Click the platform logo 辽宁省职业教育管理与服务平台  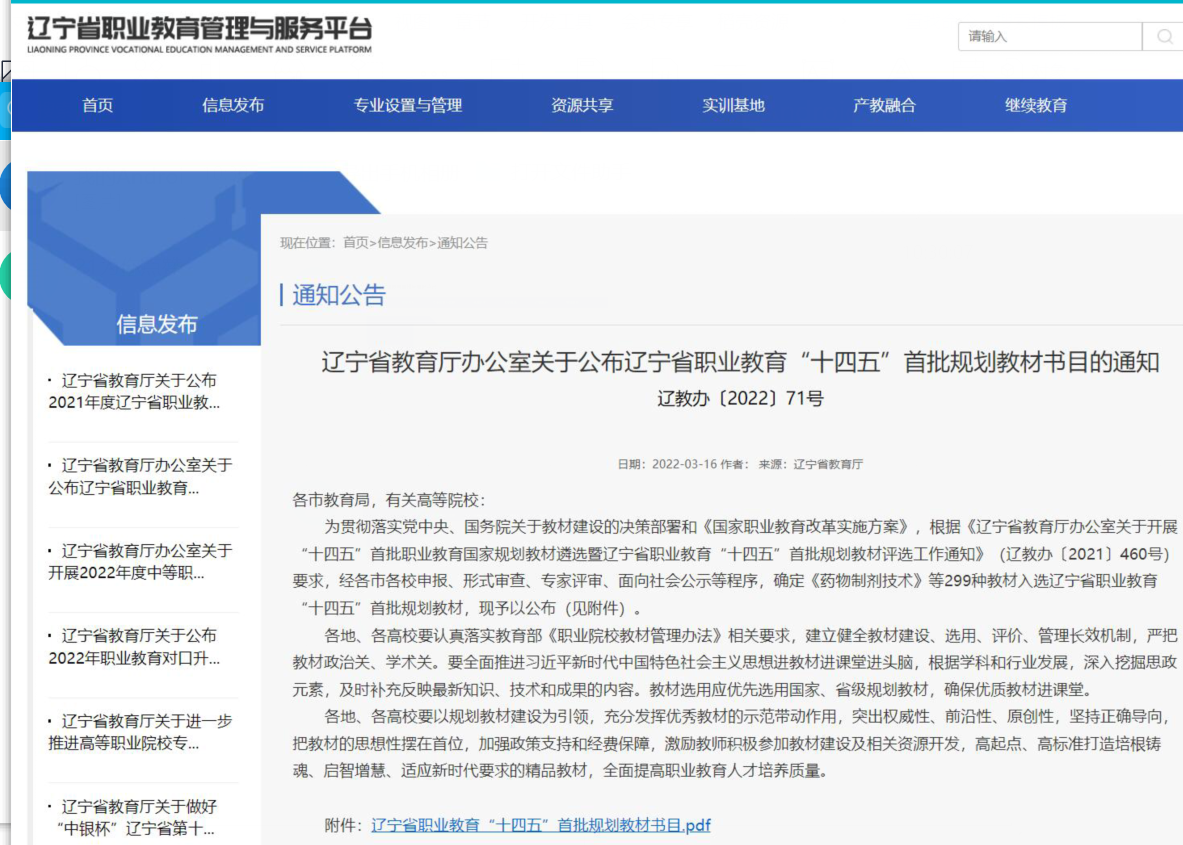[x=199, y=35]
